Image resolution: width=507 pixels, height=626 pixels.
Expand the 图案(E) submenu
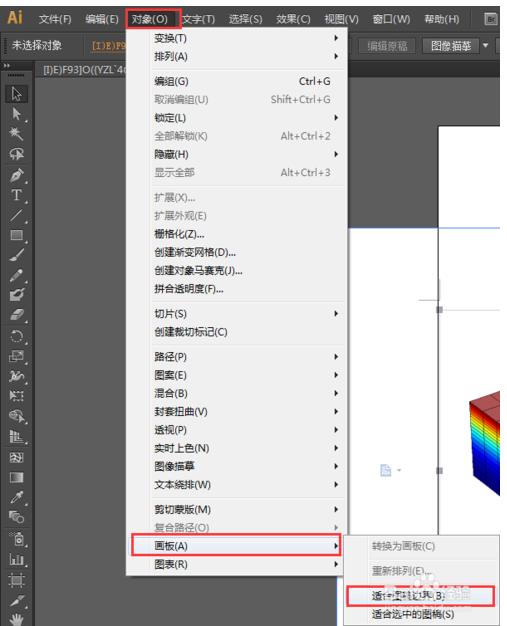coord(237,375)
